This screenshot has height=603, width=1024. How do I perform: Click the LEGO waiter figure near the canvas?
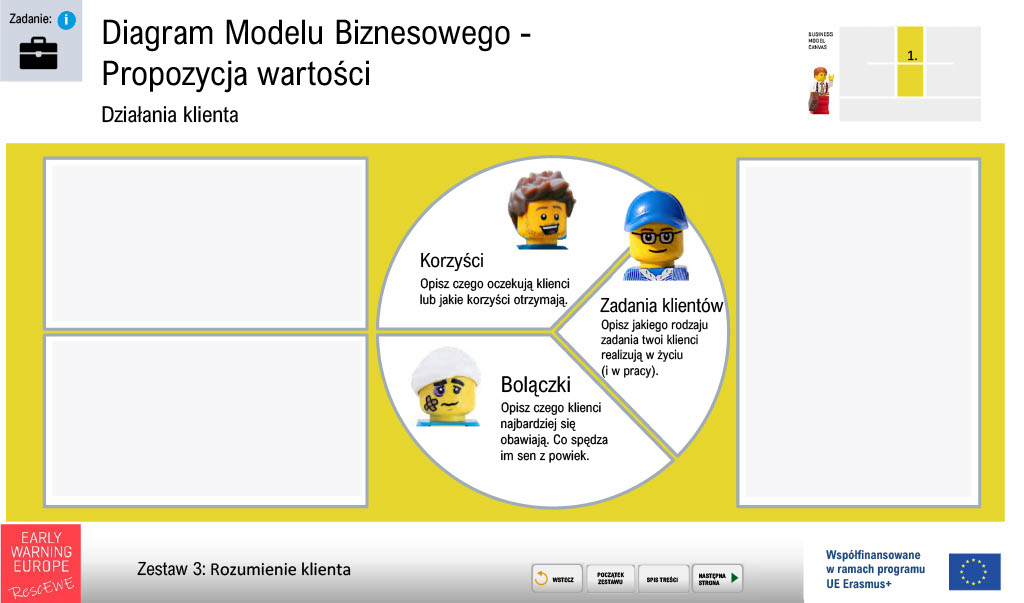(820, 91)
